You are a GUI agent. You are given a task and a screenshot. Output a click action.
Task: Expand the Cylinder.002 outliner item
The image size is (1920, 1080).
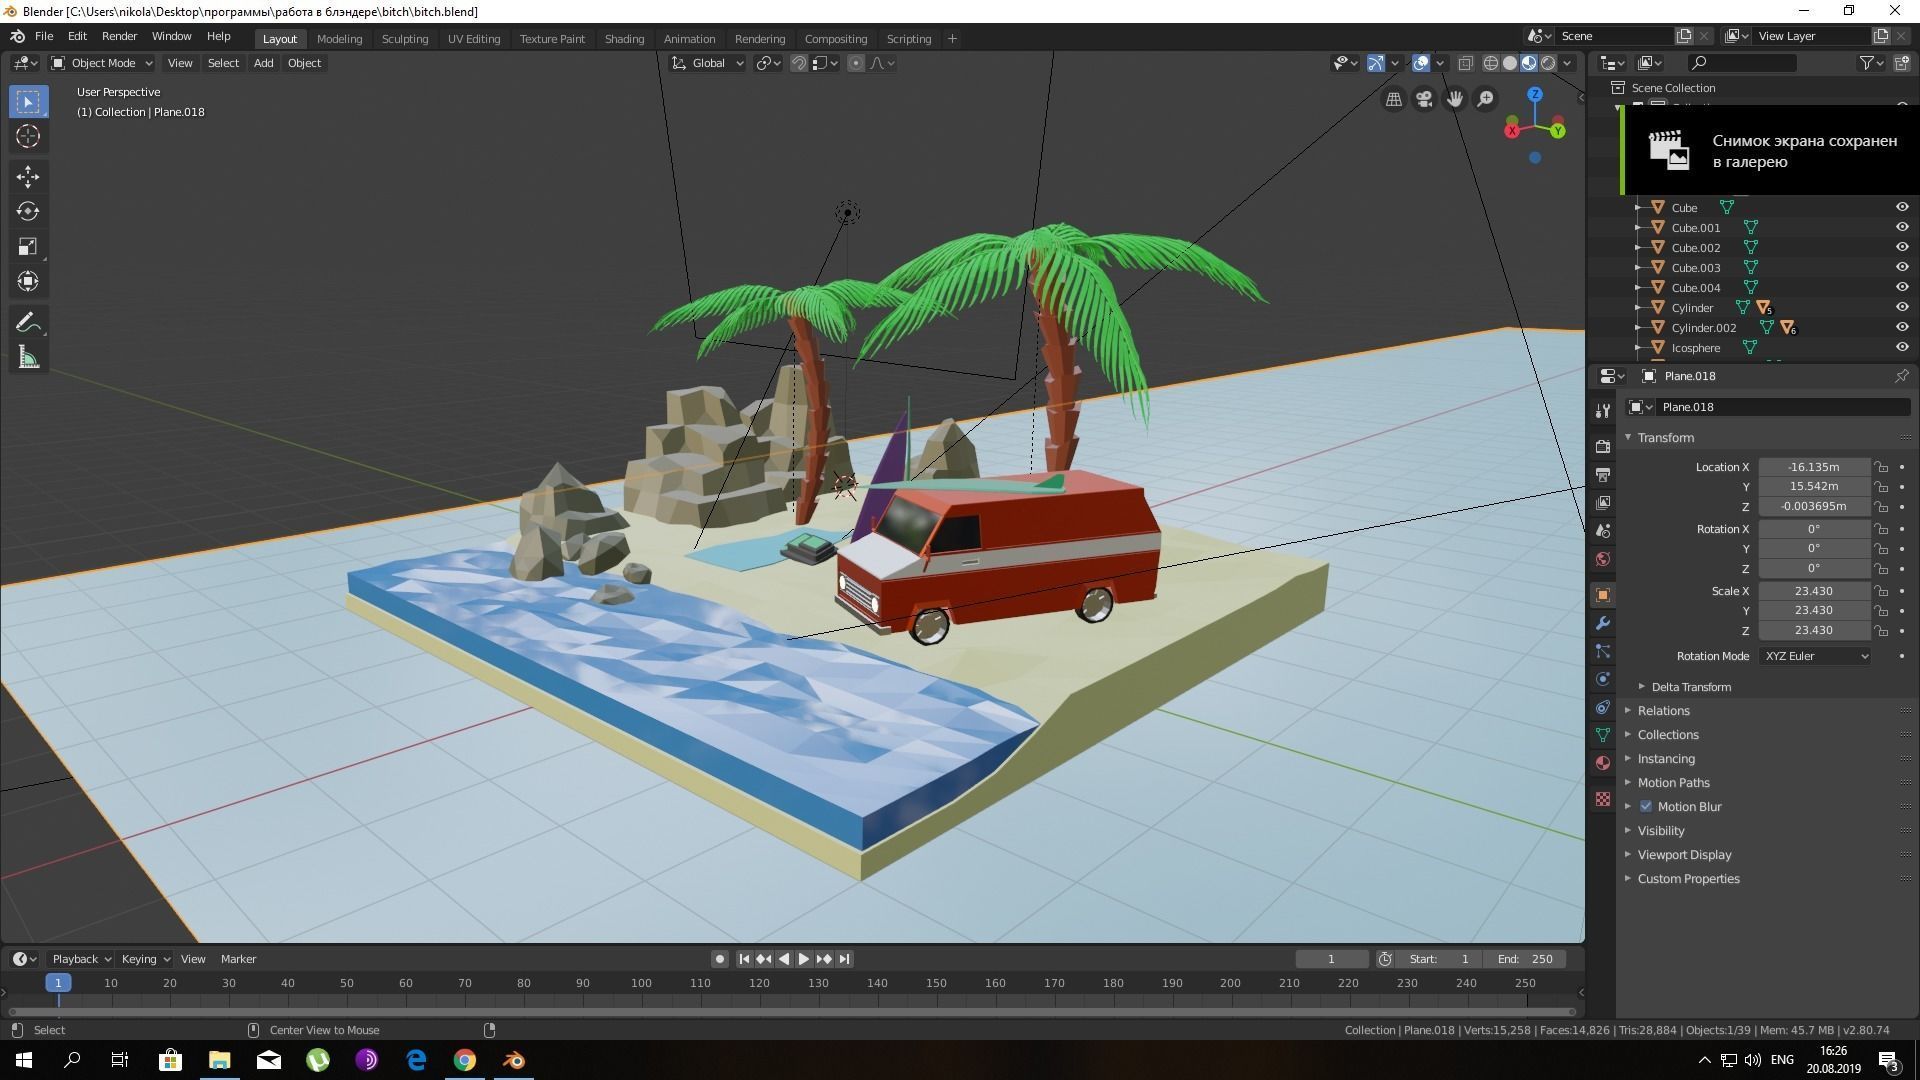pyautogui.click(x=1638, y=328)
